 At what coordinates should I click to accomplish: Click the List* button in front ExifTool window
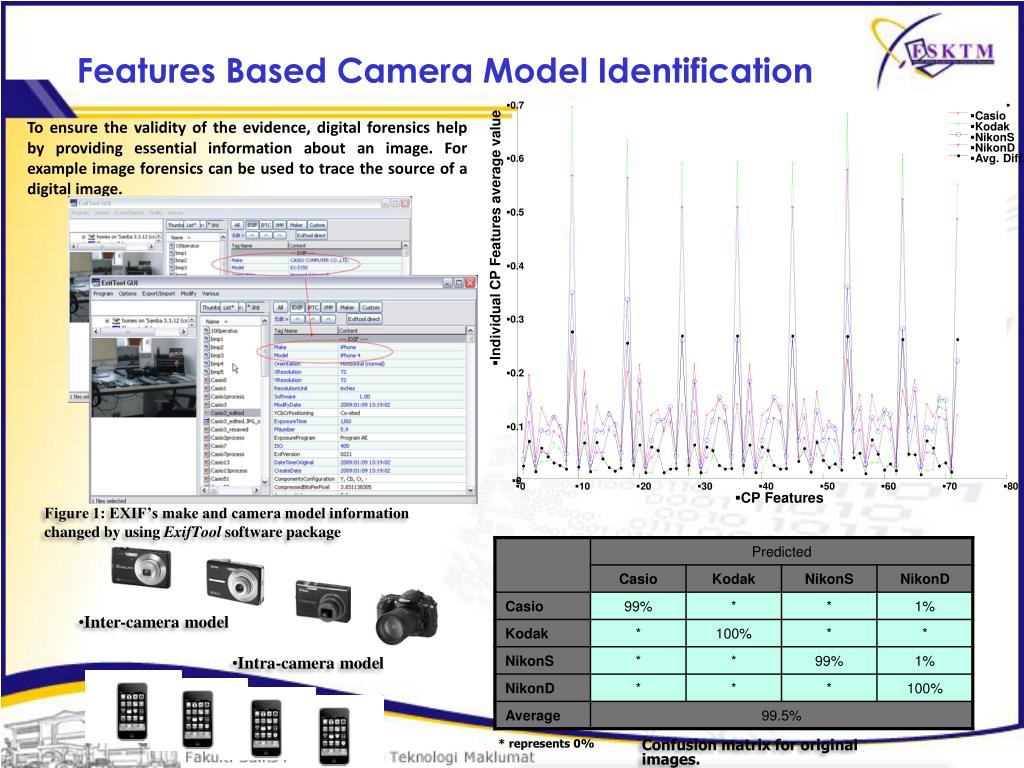click(x=229, y=307)
